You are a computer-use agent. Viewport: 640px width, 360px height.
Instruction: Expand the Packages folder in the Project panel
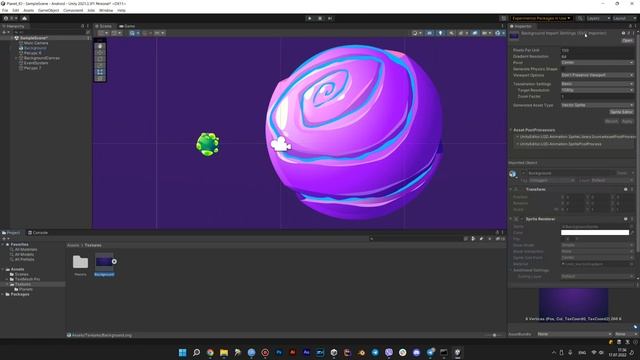tap(3, 294)
